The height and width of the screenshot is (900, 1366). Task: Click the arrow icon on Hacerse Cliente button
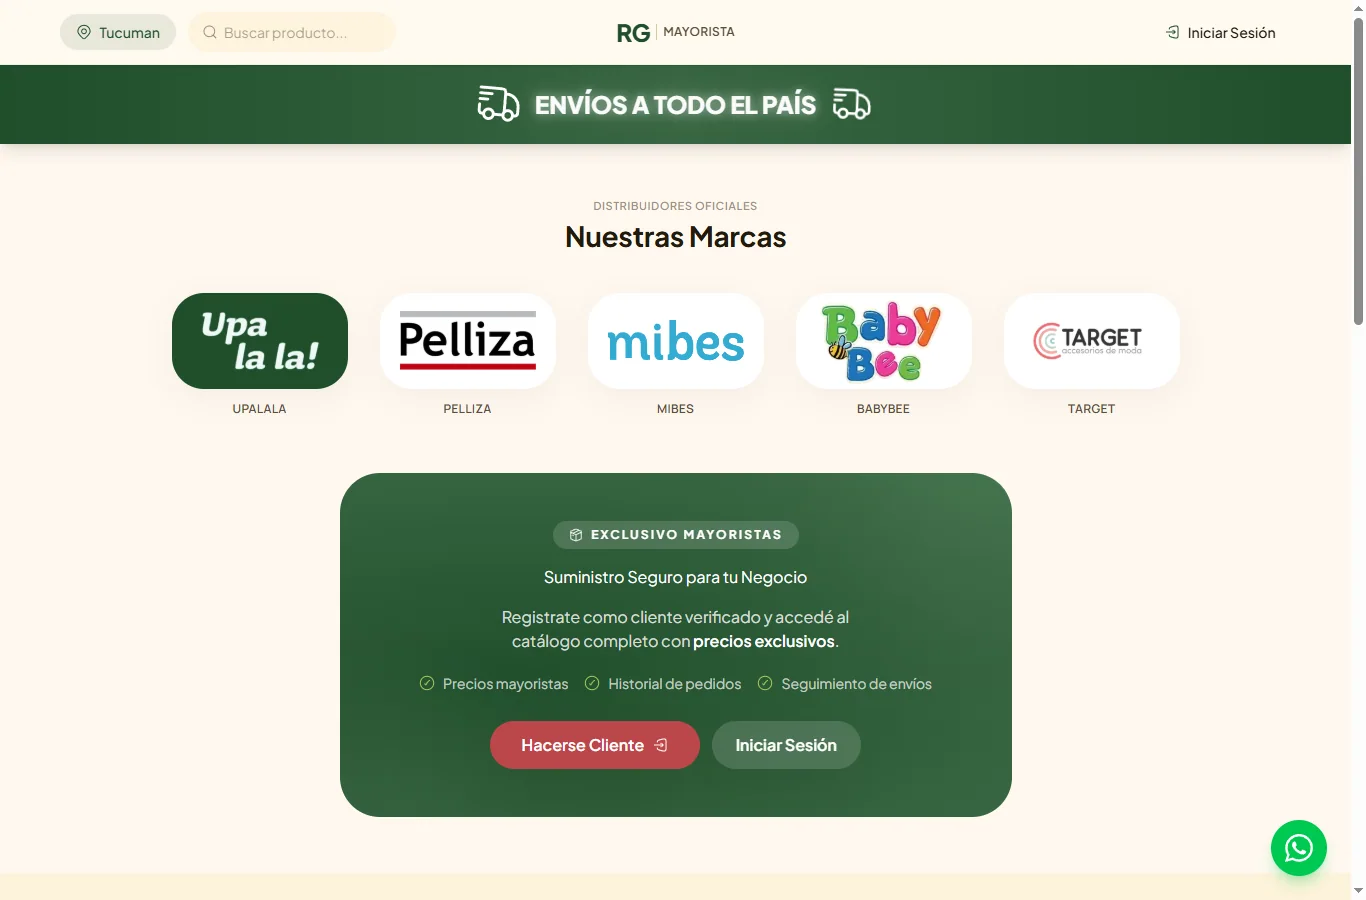point(661,745)
